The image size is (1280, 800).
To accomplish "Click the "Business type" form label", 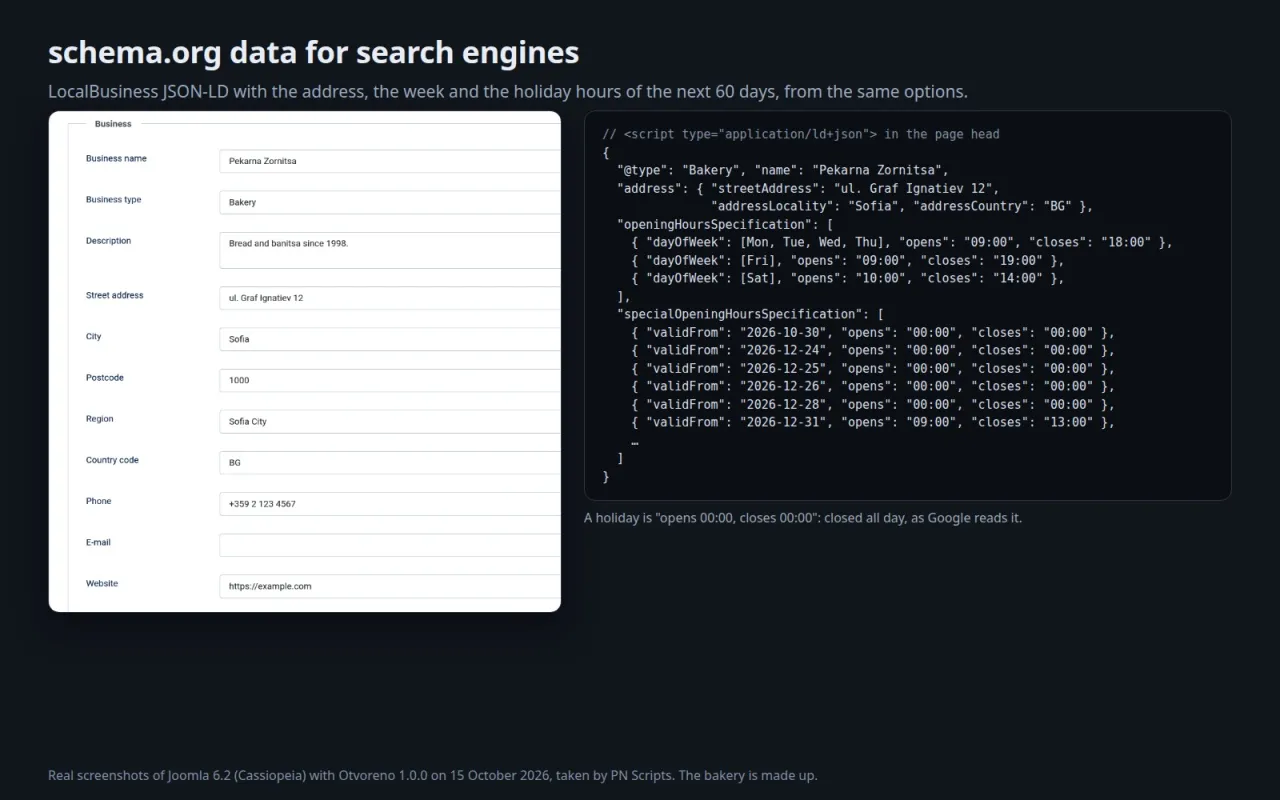I will 114,199.
